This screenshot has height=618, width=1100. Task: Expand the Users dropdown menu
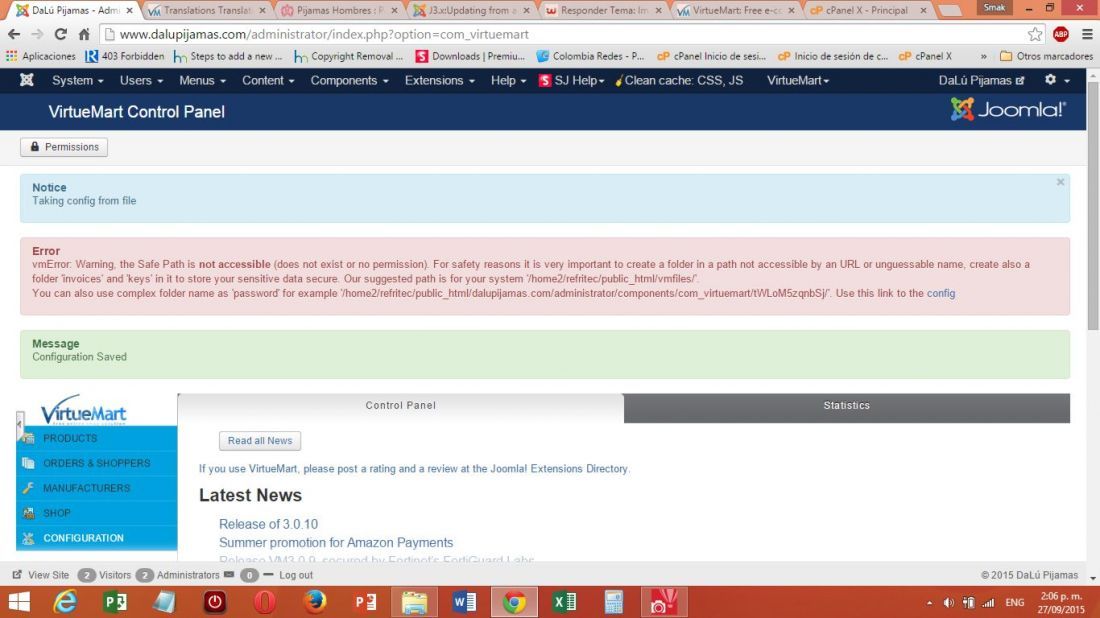tap(141, 80)
